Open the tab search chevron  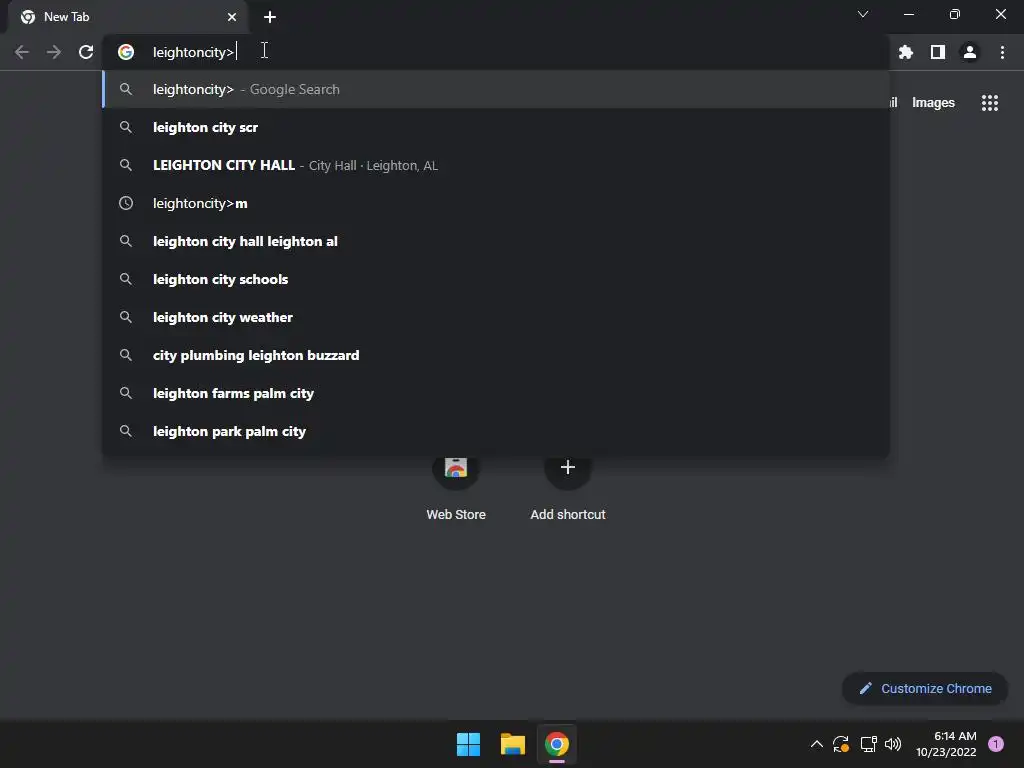tap(863, 14)
